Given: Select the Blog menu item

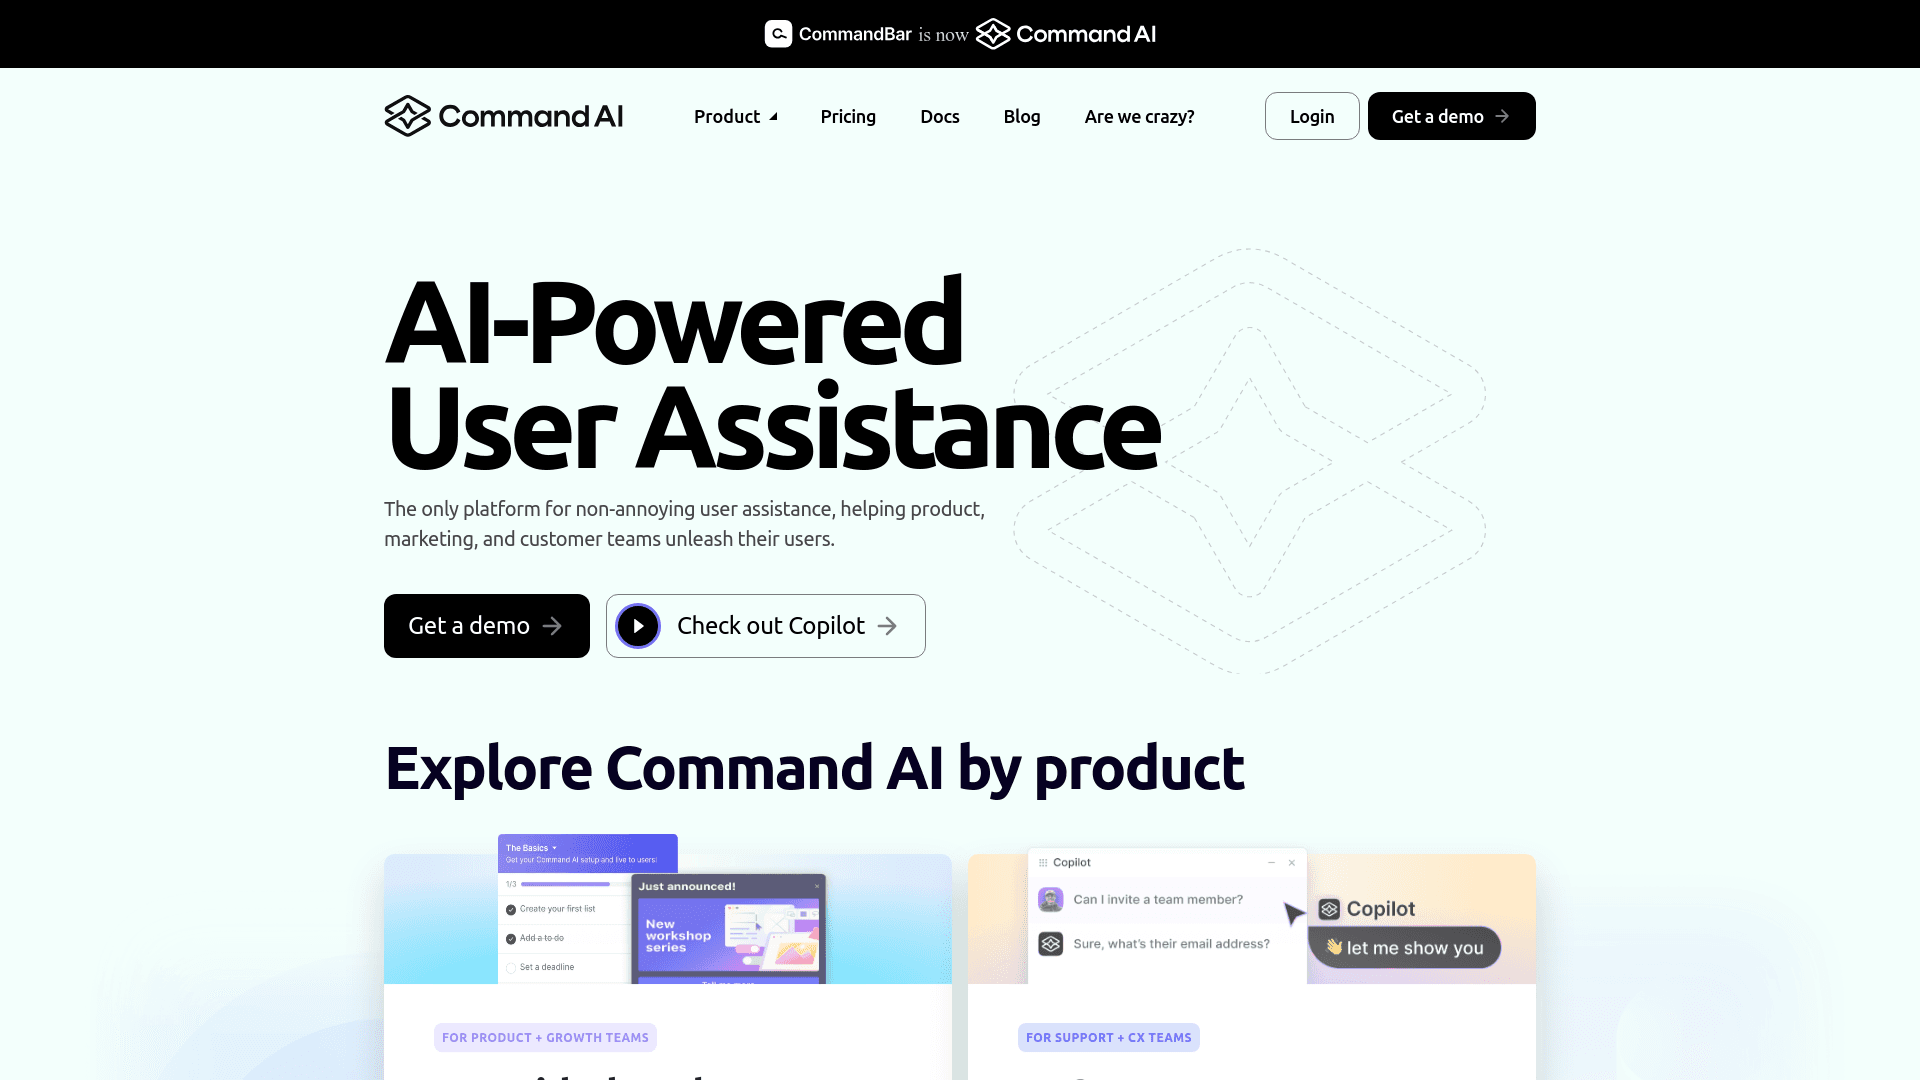Looking at the screenshot, I should click(1022, 116).
